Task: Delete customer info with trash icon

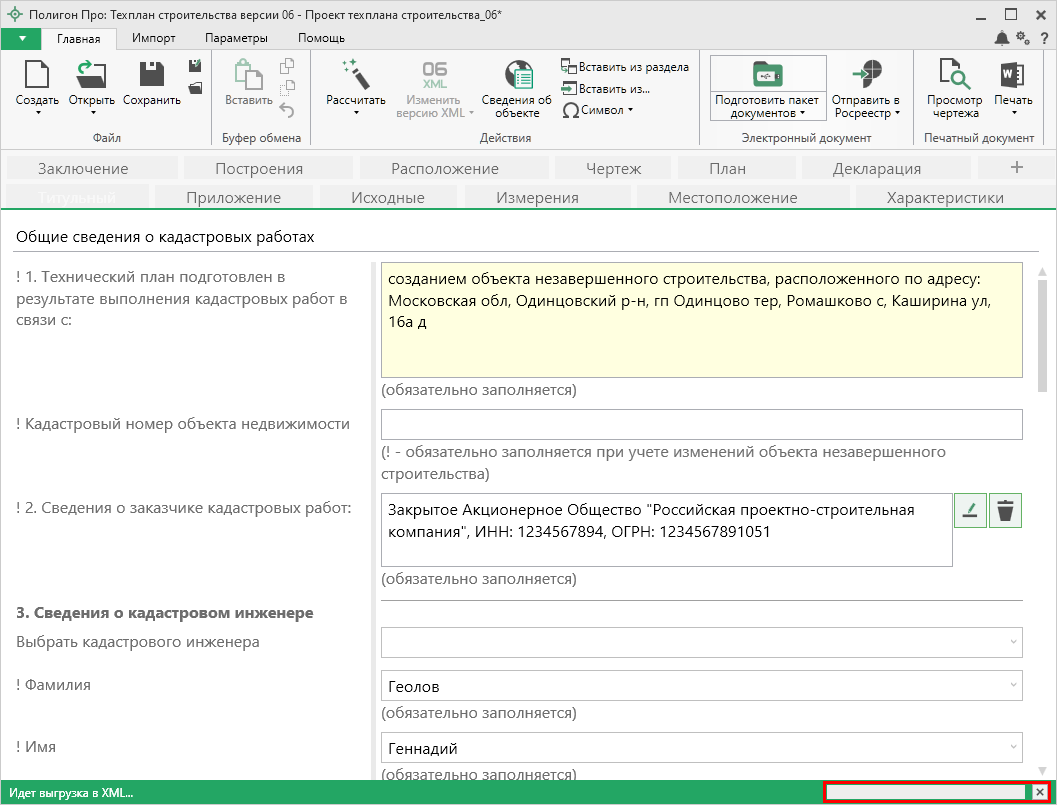Action: [1005, 511]
